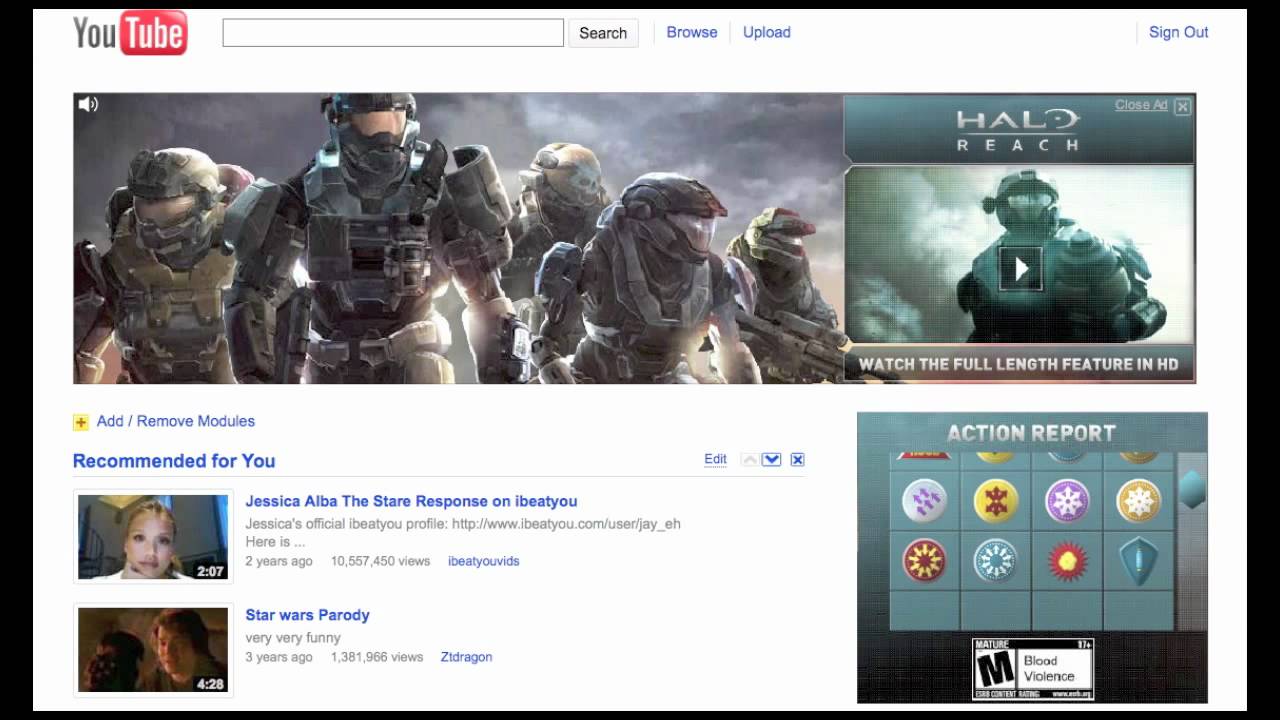Click the red spiky sunburst medal
Screen dimensions: 1280x720
(1067, 561)
